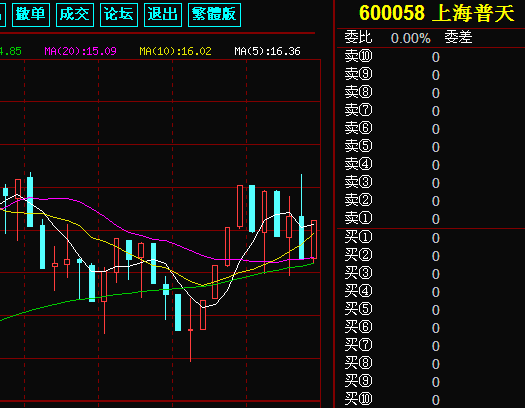525x408 pixels.
Task: Click the last red candlestick on chart
Action: [314, 239]
